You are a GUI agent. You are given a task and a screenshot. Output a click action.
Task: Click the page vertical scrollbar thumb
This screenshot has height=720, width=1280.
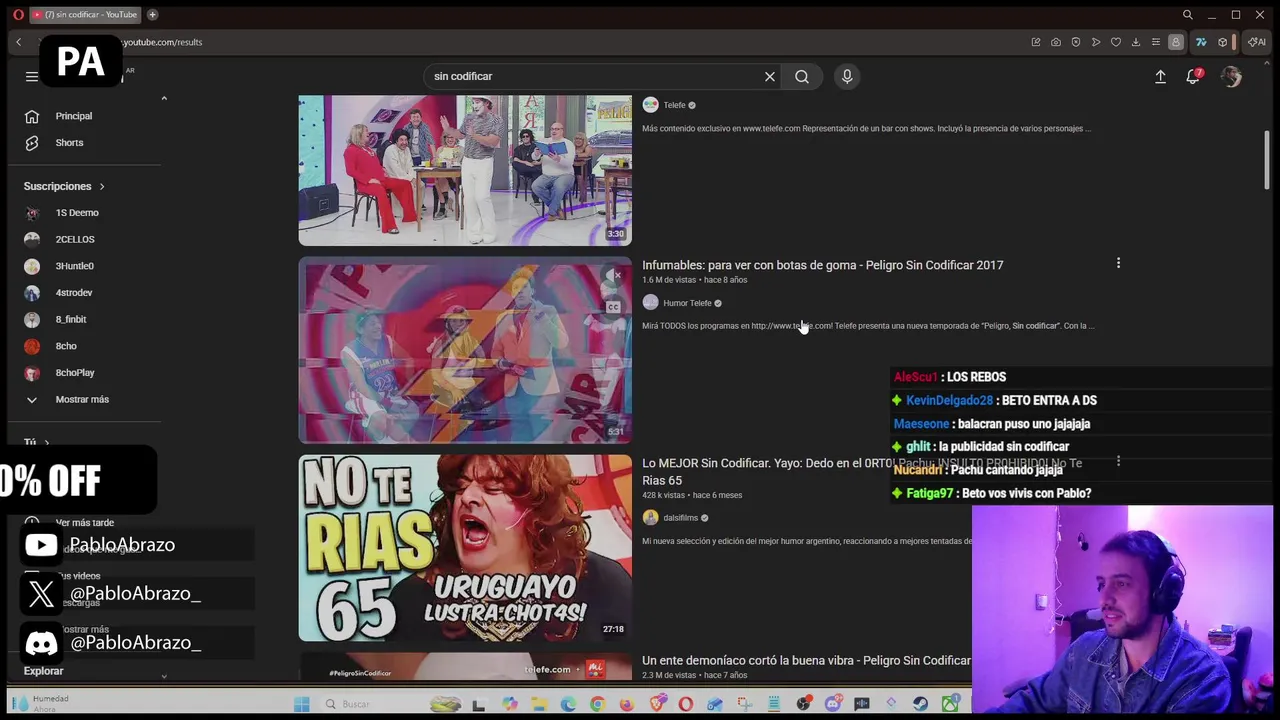(x=1267, y=158)
